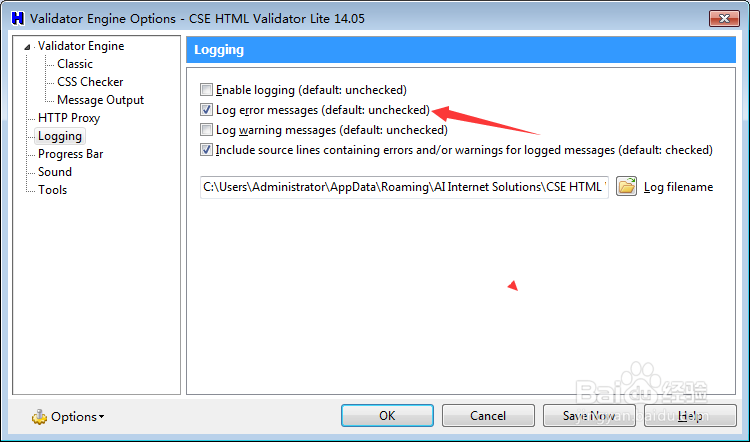The height and width of the screenshot is (442, 750).
Task: Uncheck Log error messages
Action: (207, 110)
